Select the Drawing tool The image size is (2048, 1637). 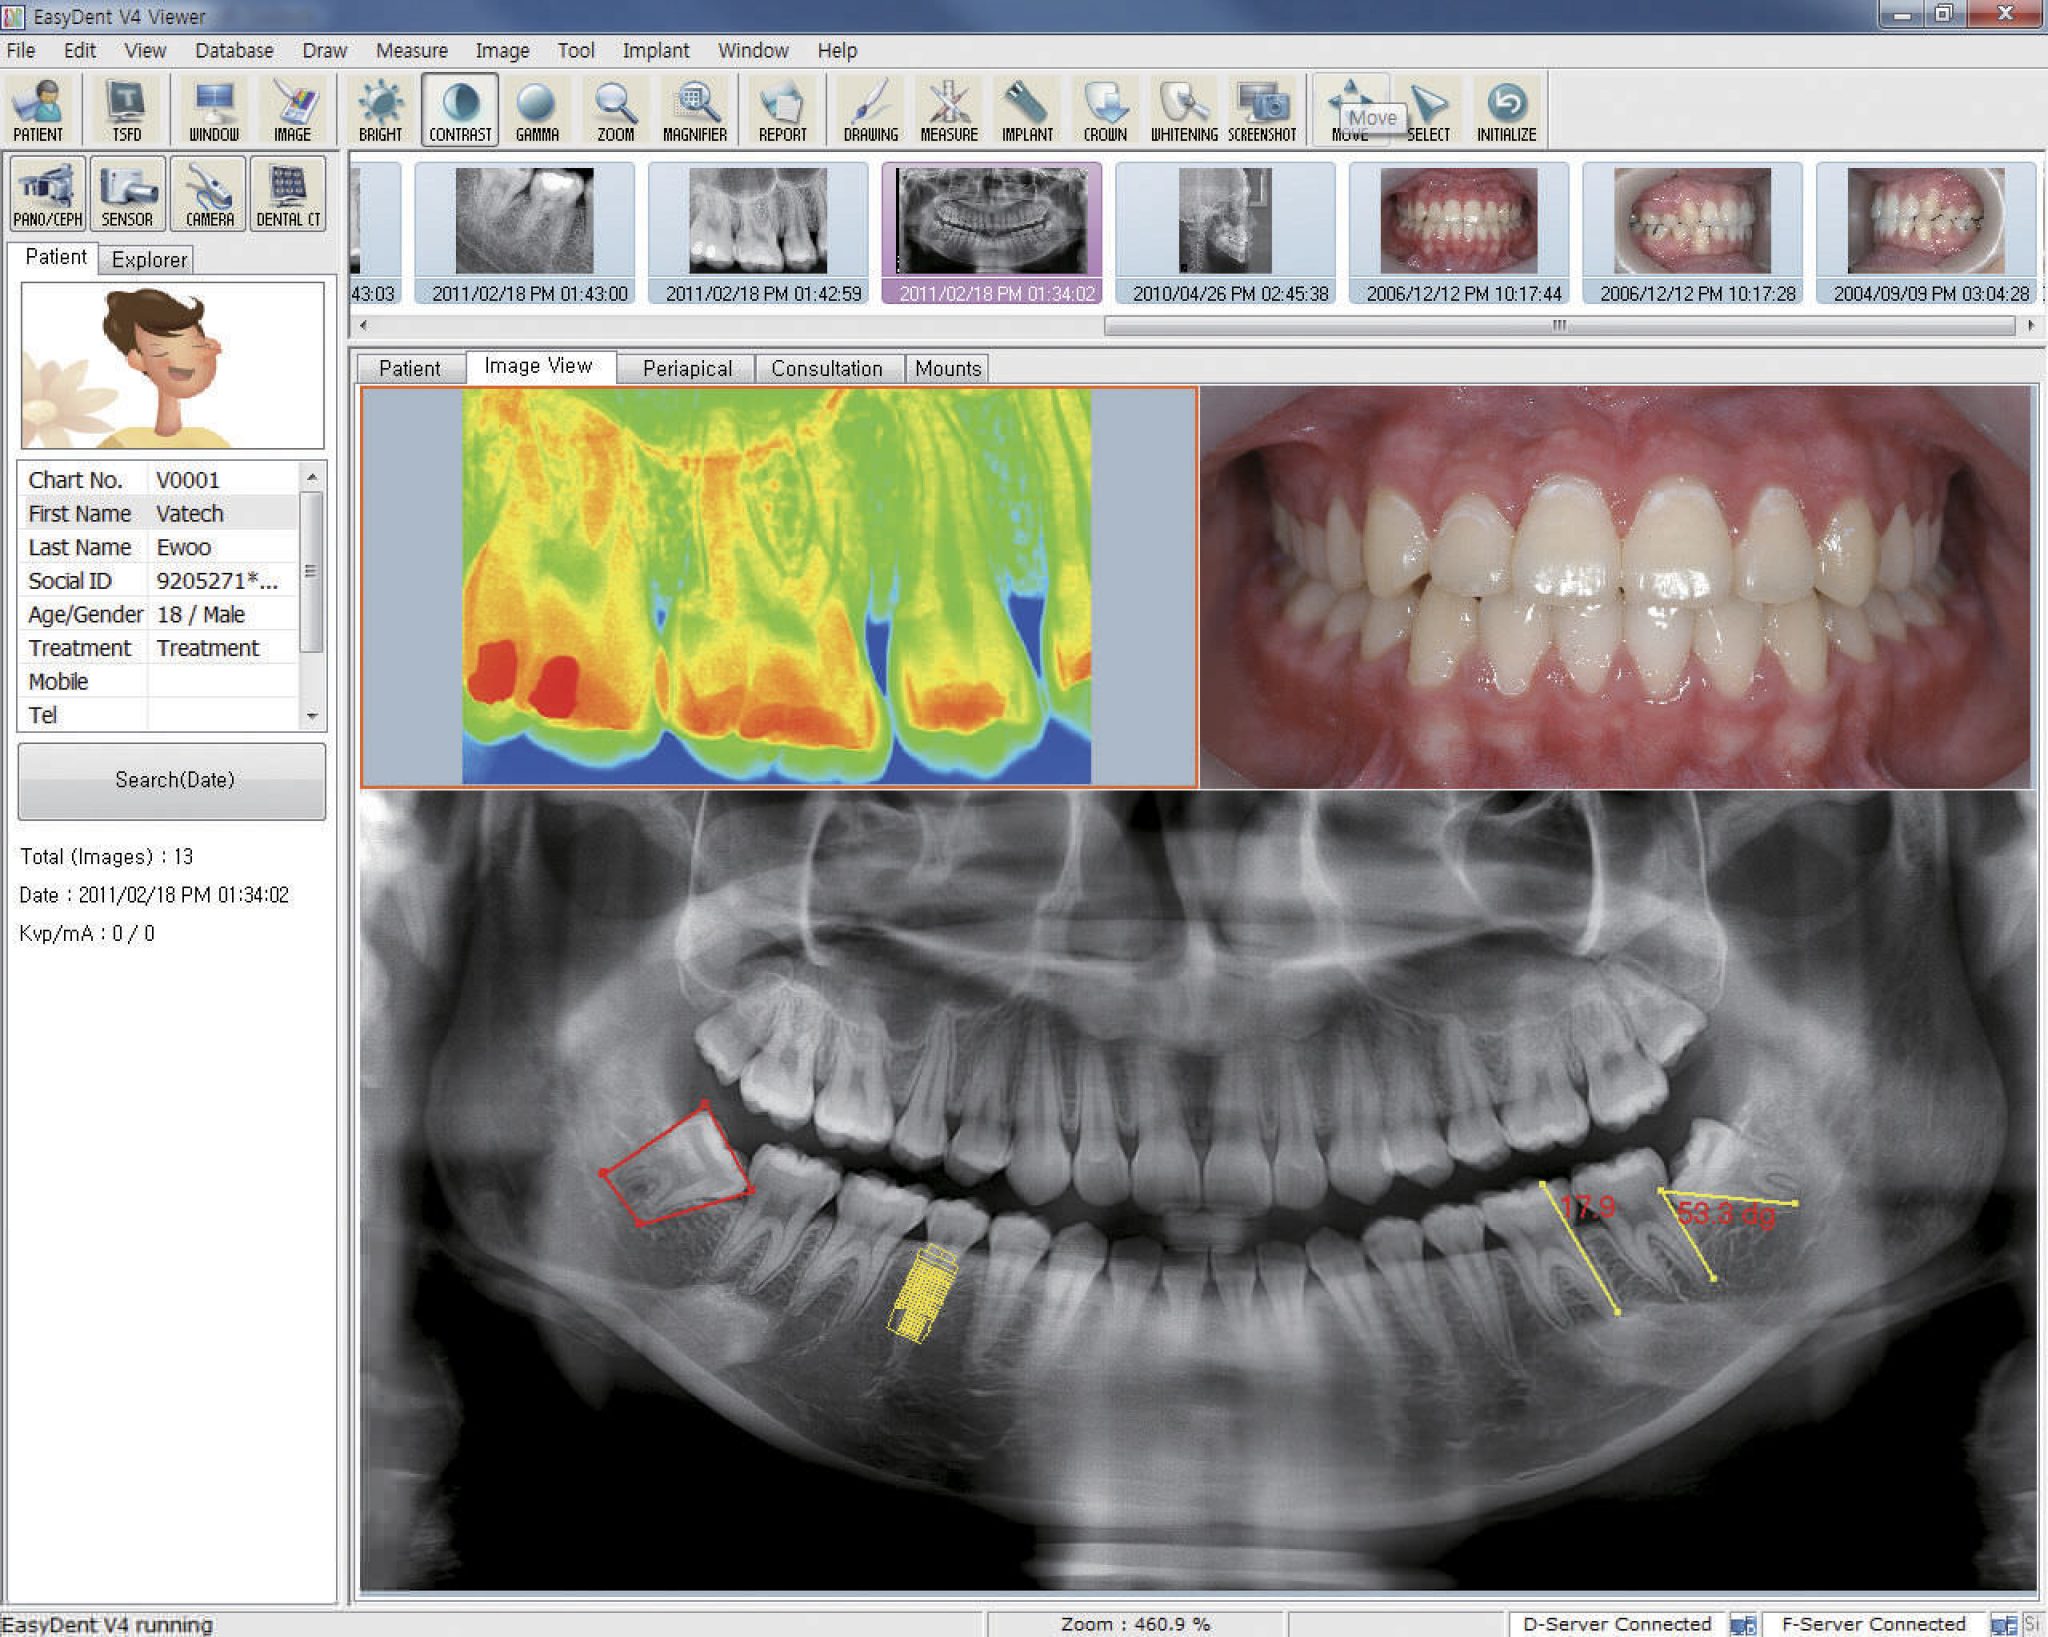click(871, 108)
